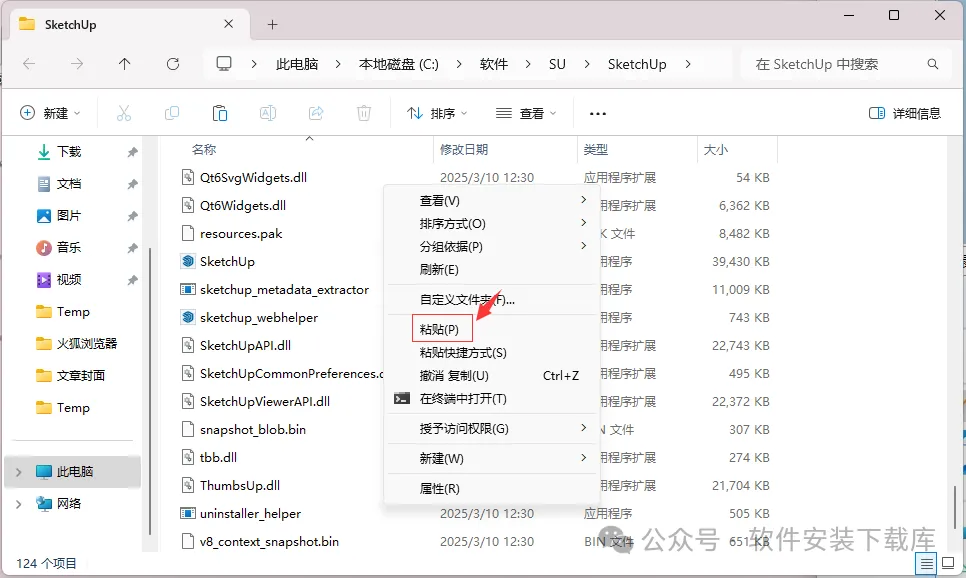The height and width of the screenshot is (578, 966).
Task: Expand 网络 in navigation pane
Action: click(18, 504)
